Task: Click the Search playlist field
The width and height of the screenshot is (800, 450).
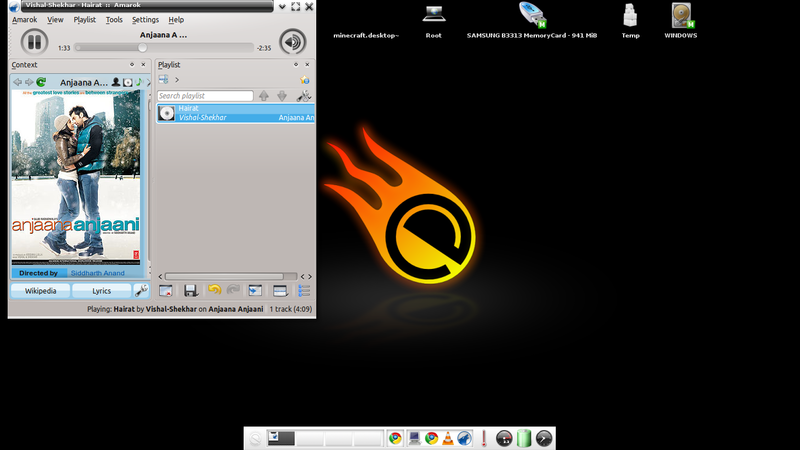Action: point(205,95)
